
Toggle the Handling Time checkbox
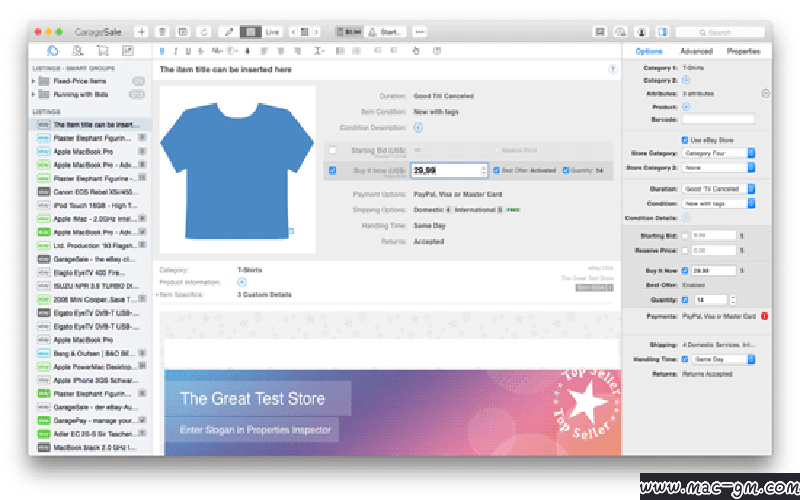tap(685, 359)
